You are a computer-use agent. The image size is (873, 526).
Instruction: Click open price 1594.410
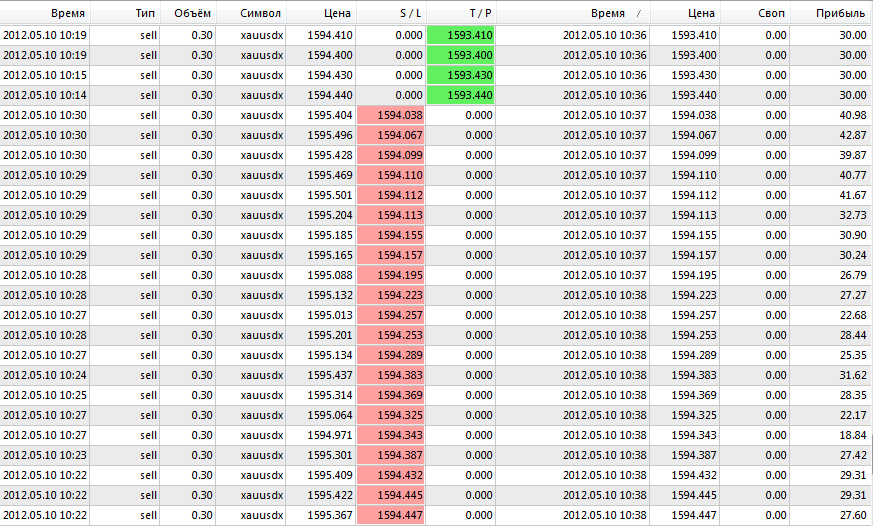pyautogui.click(x=330, y=35)
